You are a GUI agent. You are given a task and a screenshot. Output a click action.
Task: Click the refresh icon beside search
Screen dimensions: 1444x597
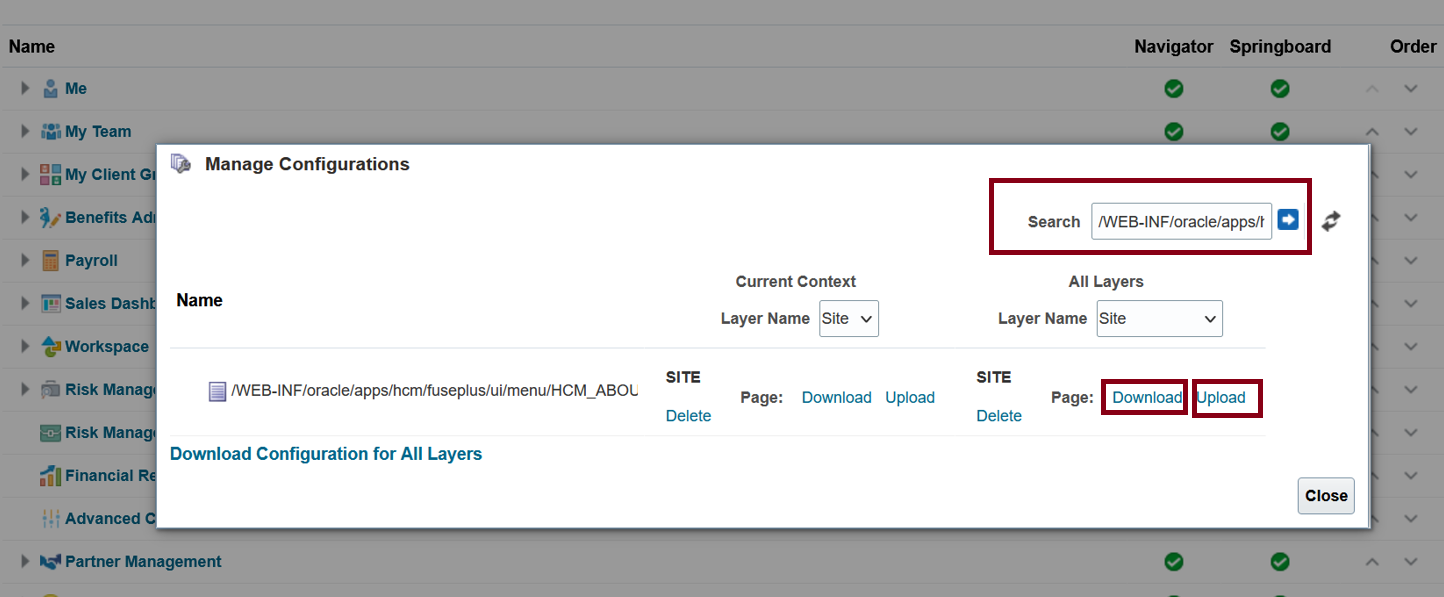(x=1330, y=221)
